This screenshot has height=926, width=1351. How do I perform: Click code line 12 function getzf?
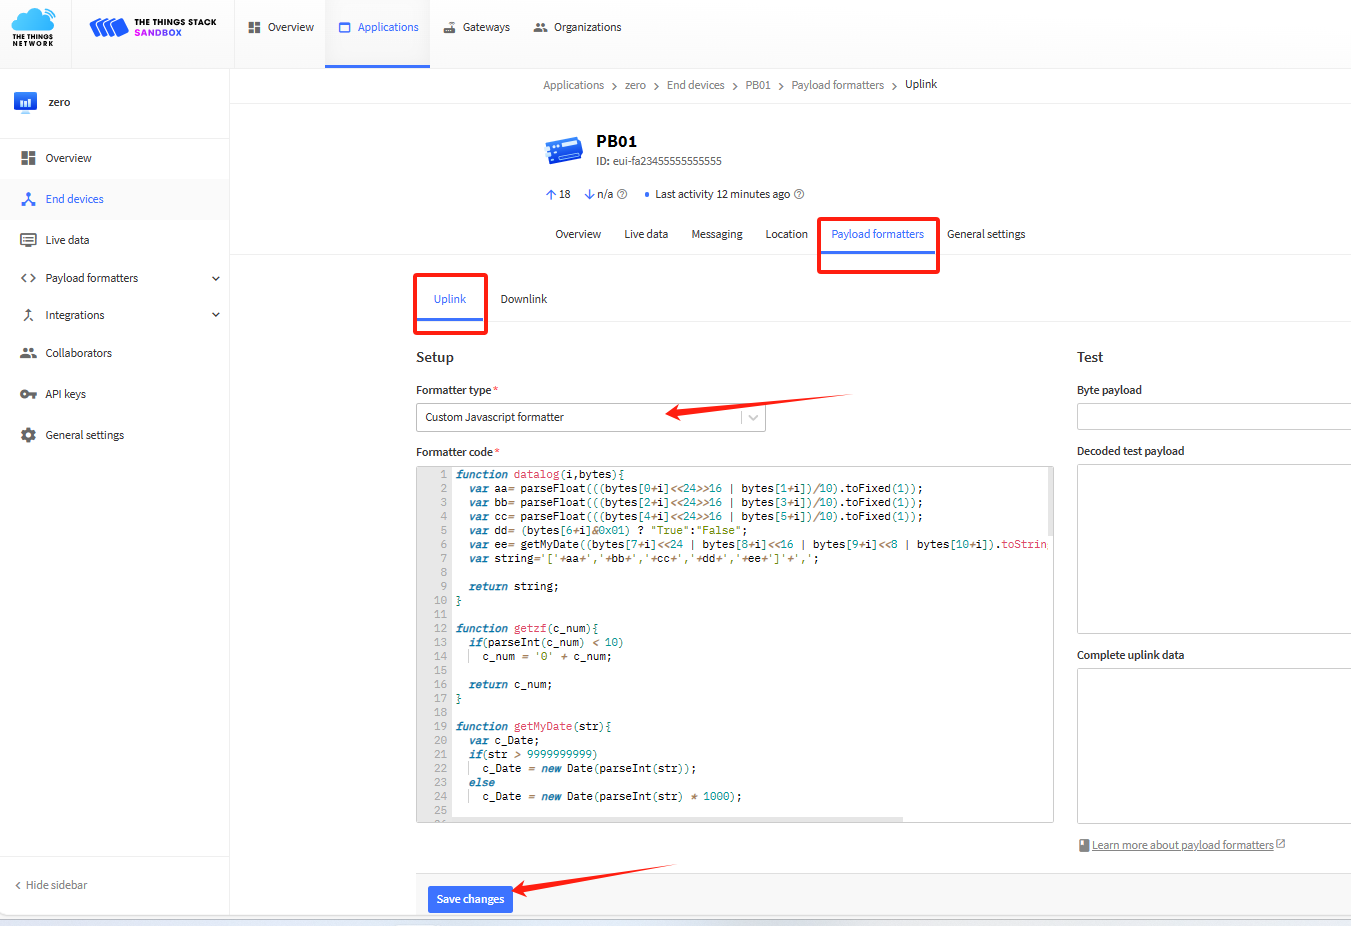coord(527,628)
